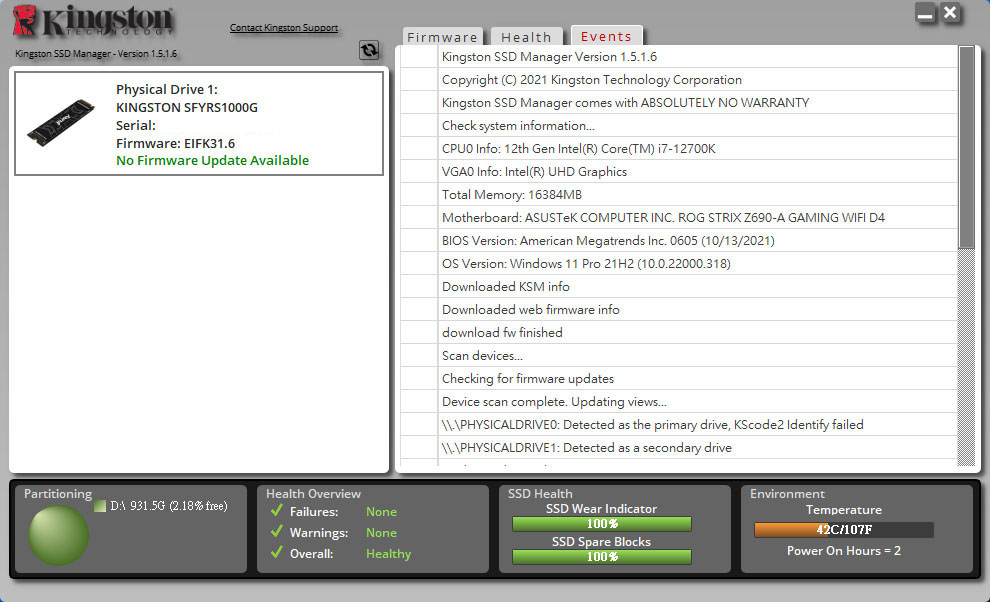Click the green D:\ legend square
This screenshot has width=990, height=602.
[100, 506]
